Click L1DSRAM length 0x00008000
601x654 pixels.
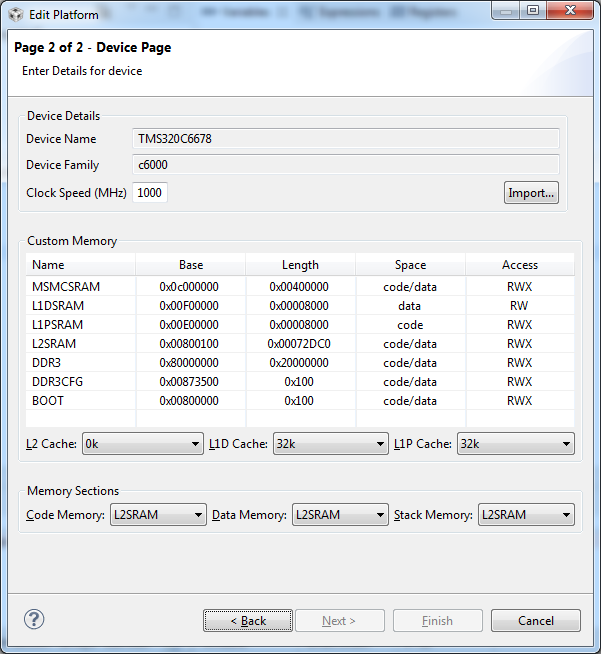299,306
